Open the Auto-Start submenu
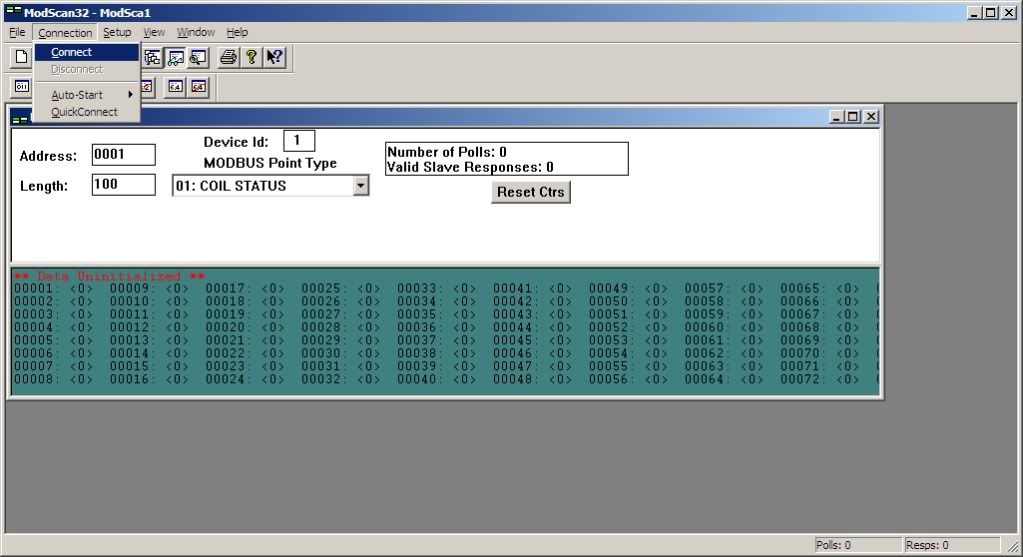Screen dimensions: 1023x557 tap(87, 95)
